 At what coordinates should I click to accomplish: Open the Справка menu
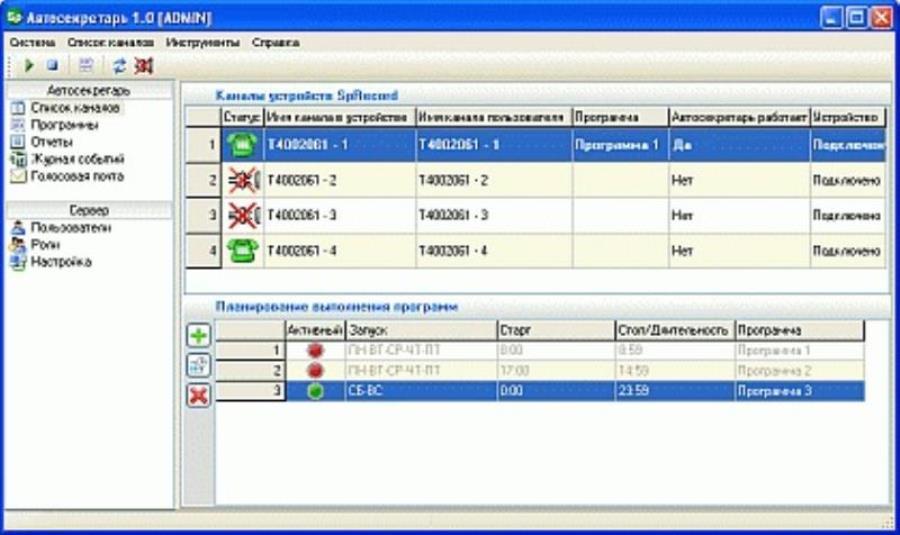point(275,43)
